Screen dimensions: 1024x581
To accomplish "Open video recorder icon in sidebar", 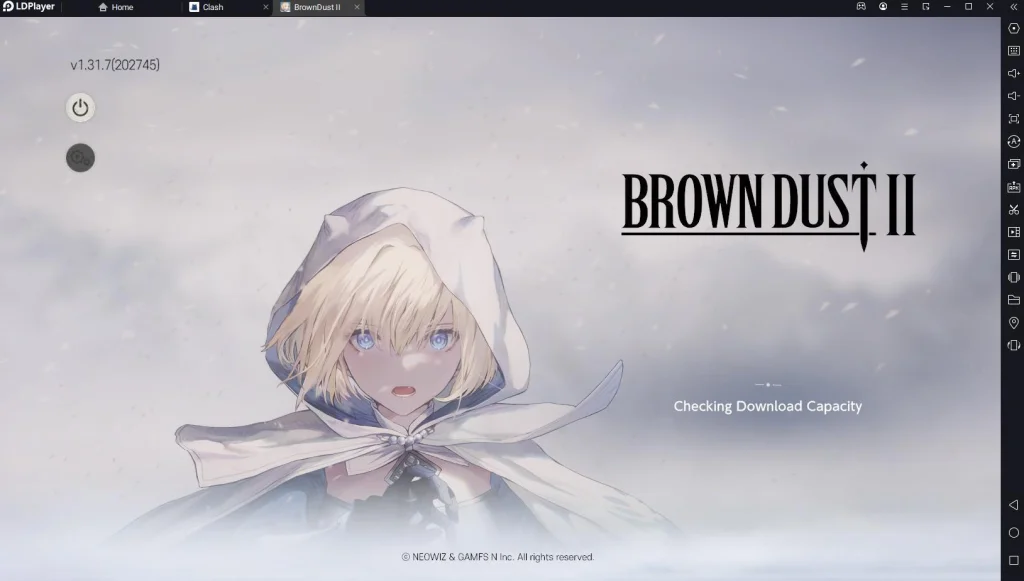I will coord(1014,232).
